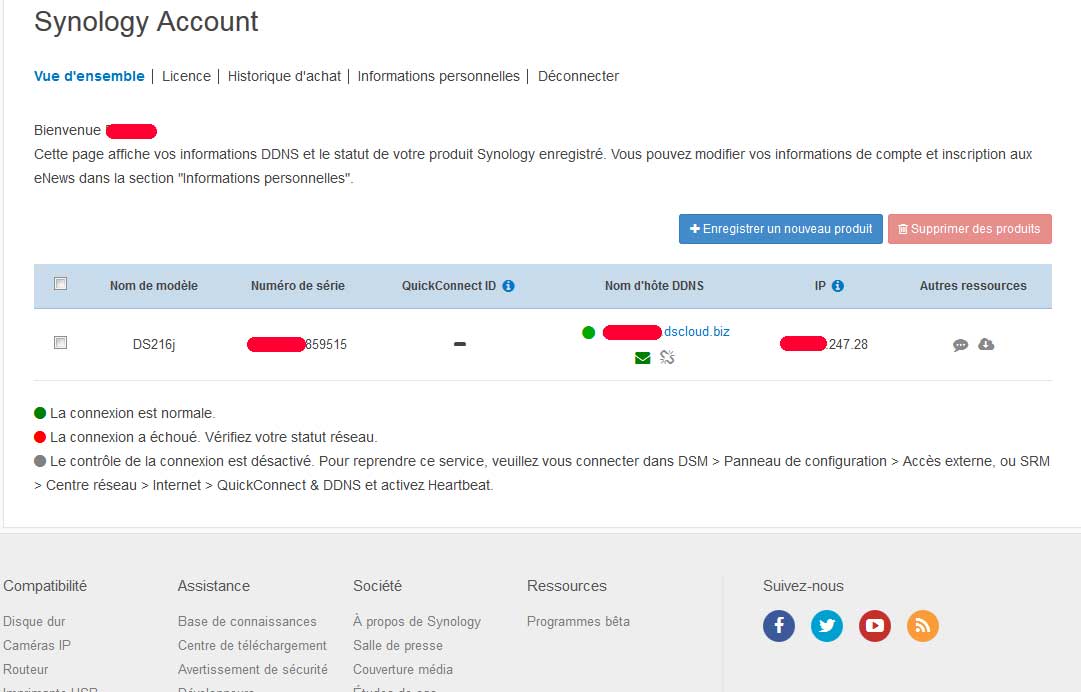The width and height of the screenshot is (1081, 692).
Task: Click the green envelope icon under DDNS hostname
Action: click(643, 358)
